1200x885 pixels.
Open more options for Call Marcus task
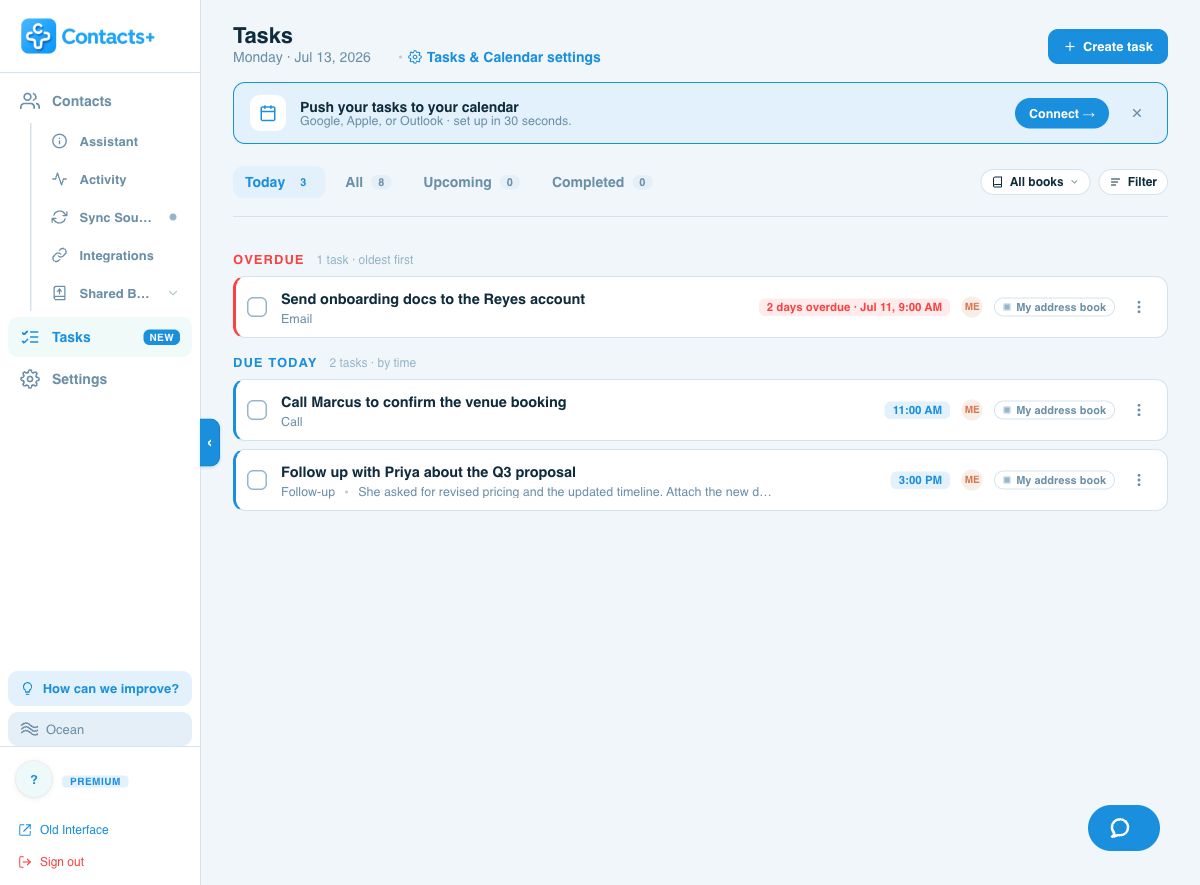[x=1139, y=410]
